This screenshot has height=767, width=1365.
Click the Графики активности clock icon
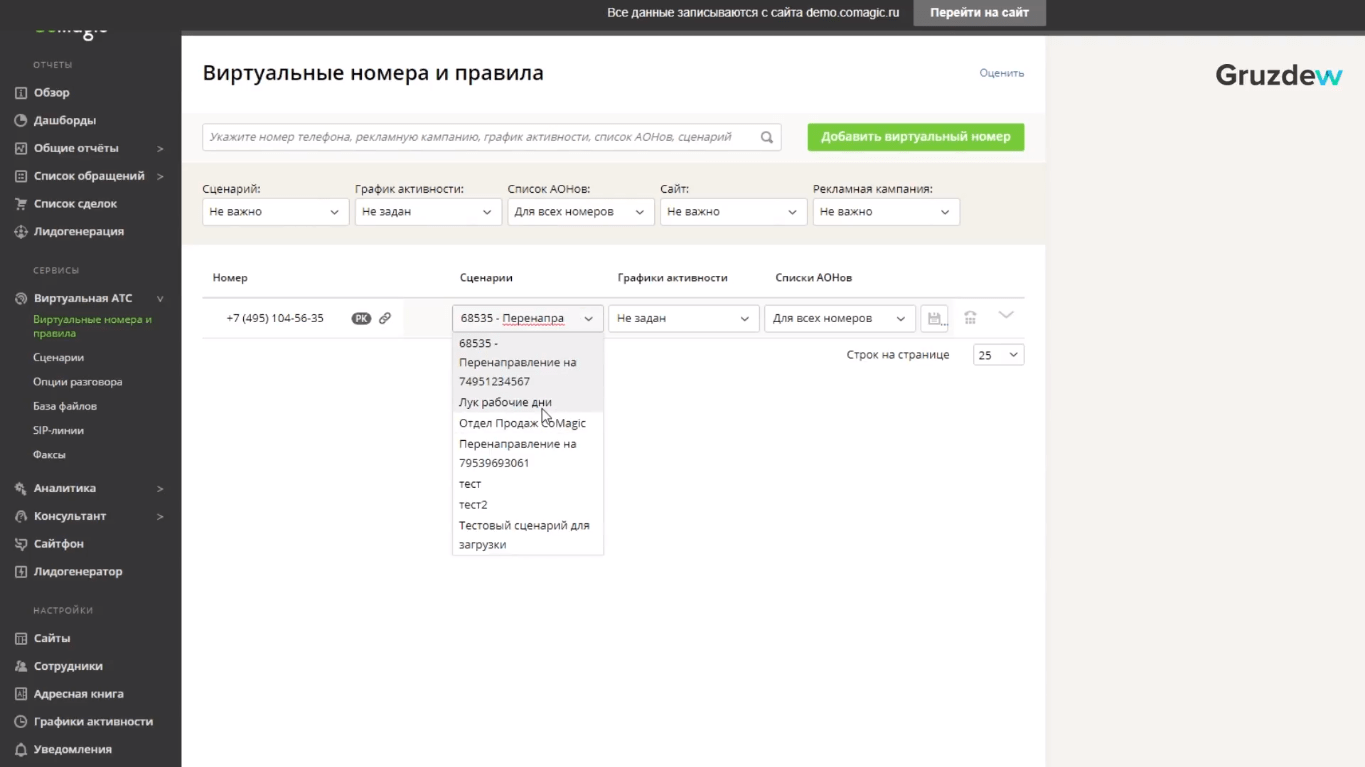point(21,722)
